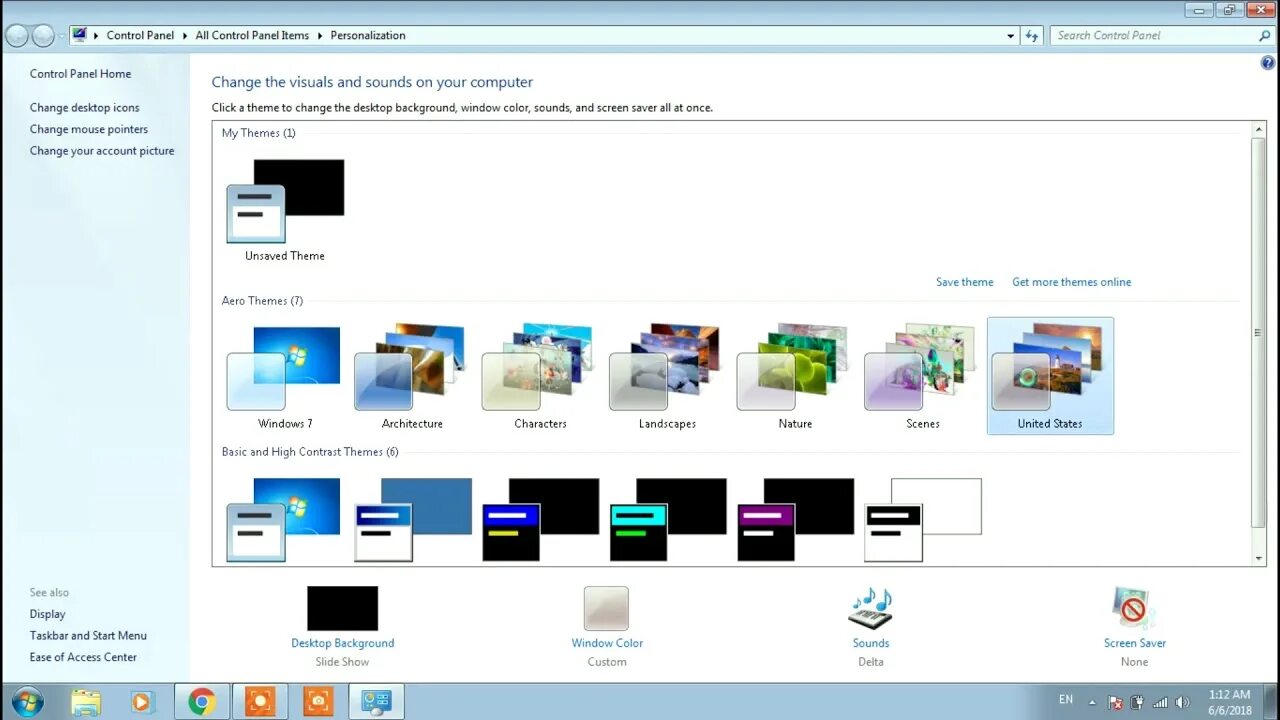Open Change desktop icons
Viewport: 1280px width, 720px height.
coord(85,108)
